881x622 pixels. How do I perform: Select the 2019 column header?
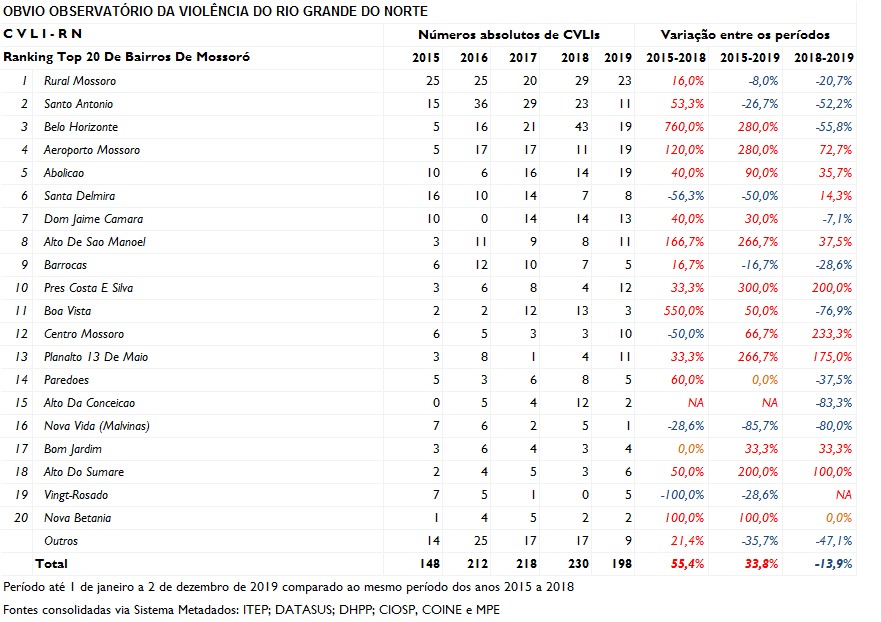619,58
